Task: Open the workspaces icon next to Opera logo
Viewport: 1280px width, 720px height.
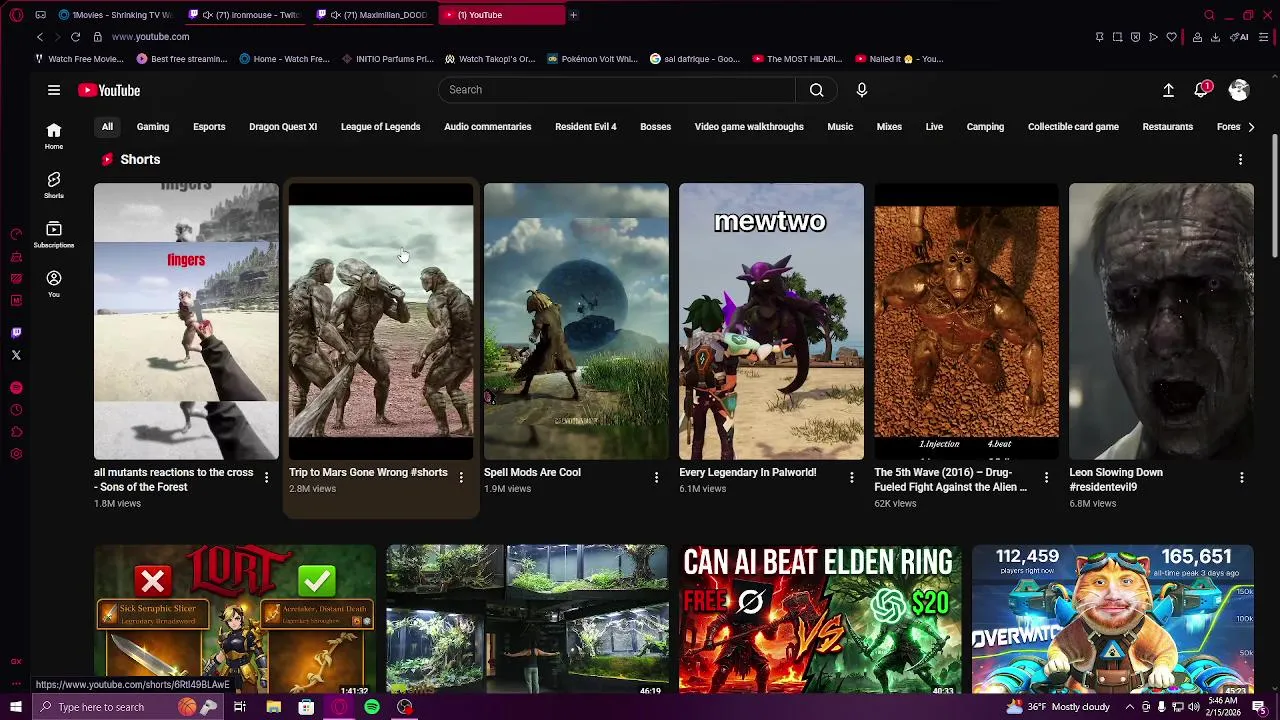Action: point(40,15)
